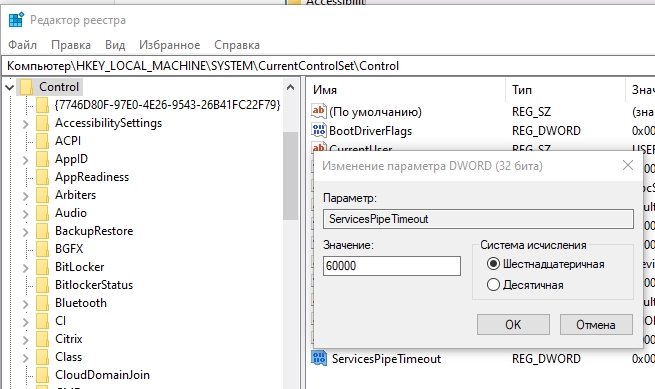Select the Citrix folder icon

(x=42, y=338)
